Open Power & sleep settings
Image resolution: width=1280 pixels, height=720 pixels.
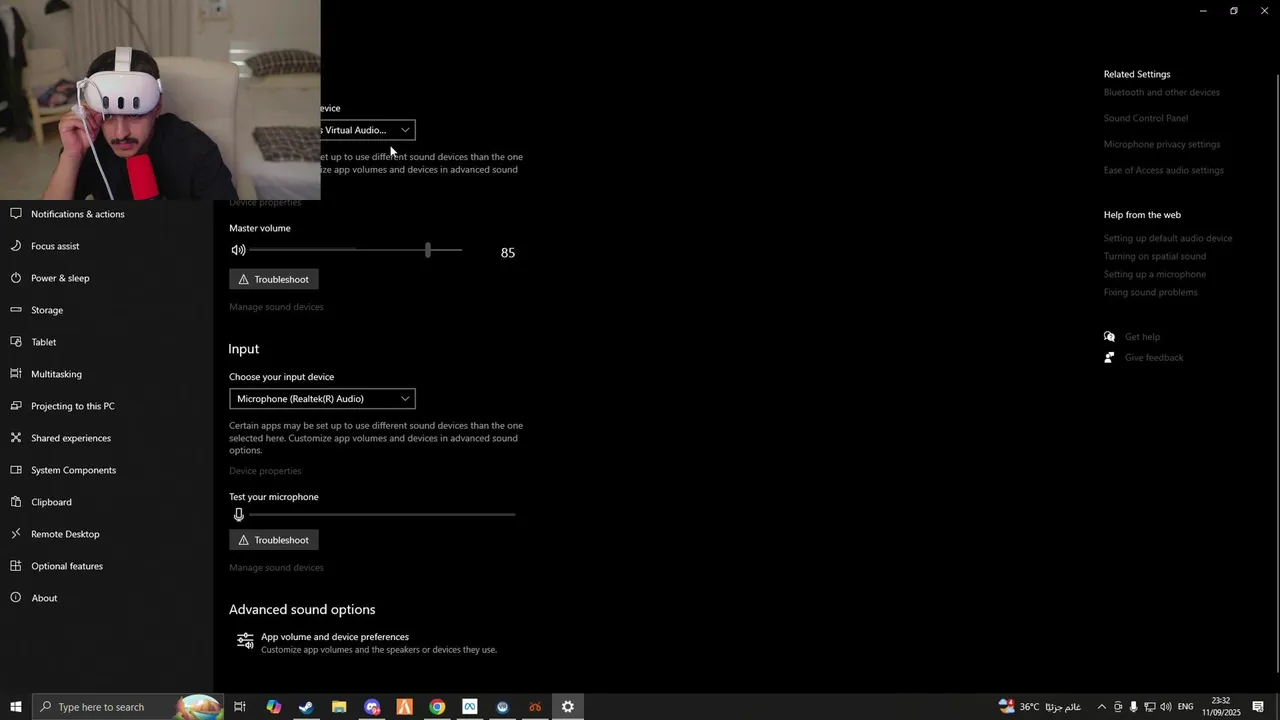coord(60,278)
